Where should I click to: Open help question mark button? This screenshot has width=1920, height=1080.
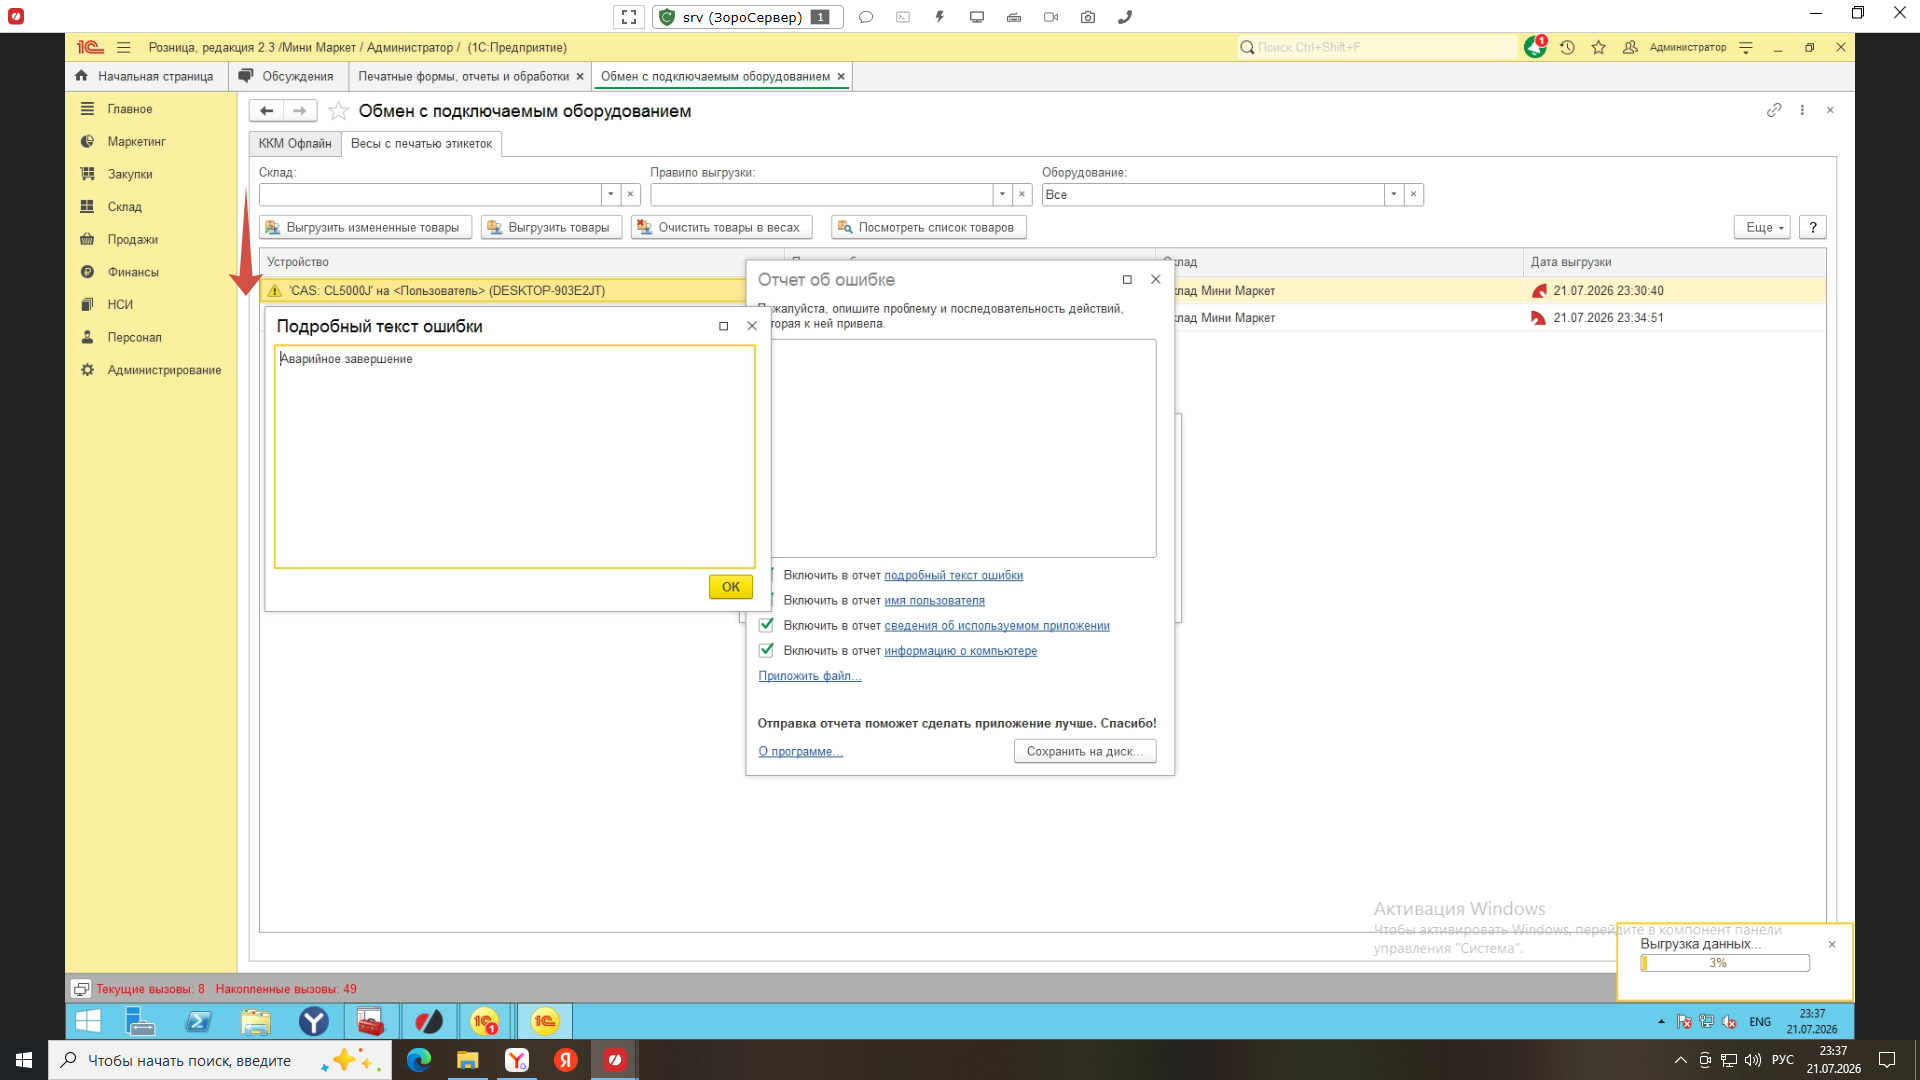(x=1812, y=228)
